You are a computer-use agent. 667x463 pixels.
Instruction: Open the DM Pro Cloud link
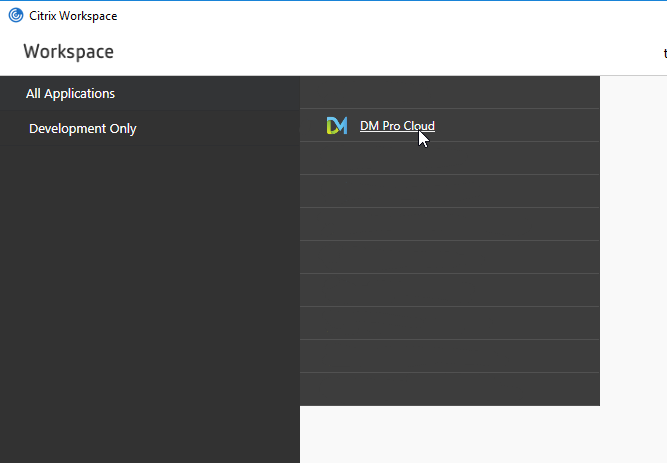pyautogui.click(x=397, y=126)
